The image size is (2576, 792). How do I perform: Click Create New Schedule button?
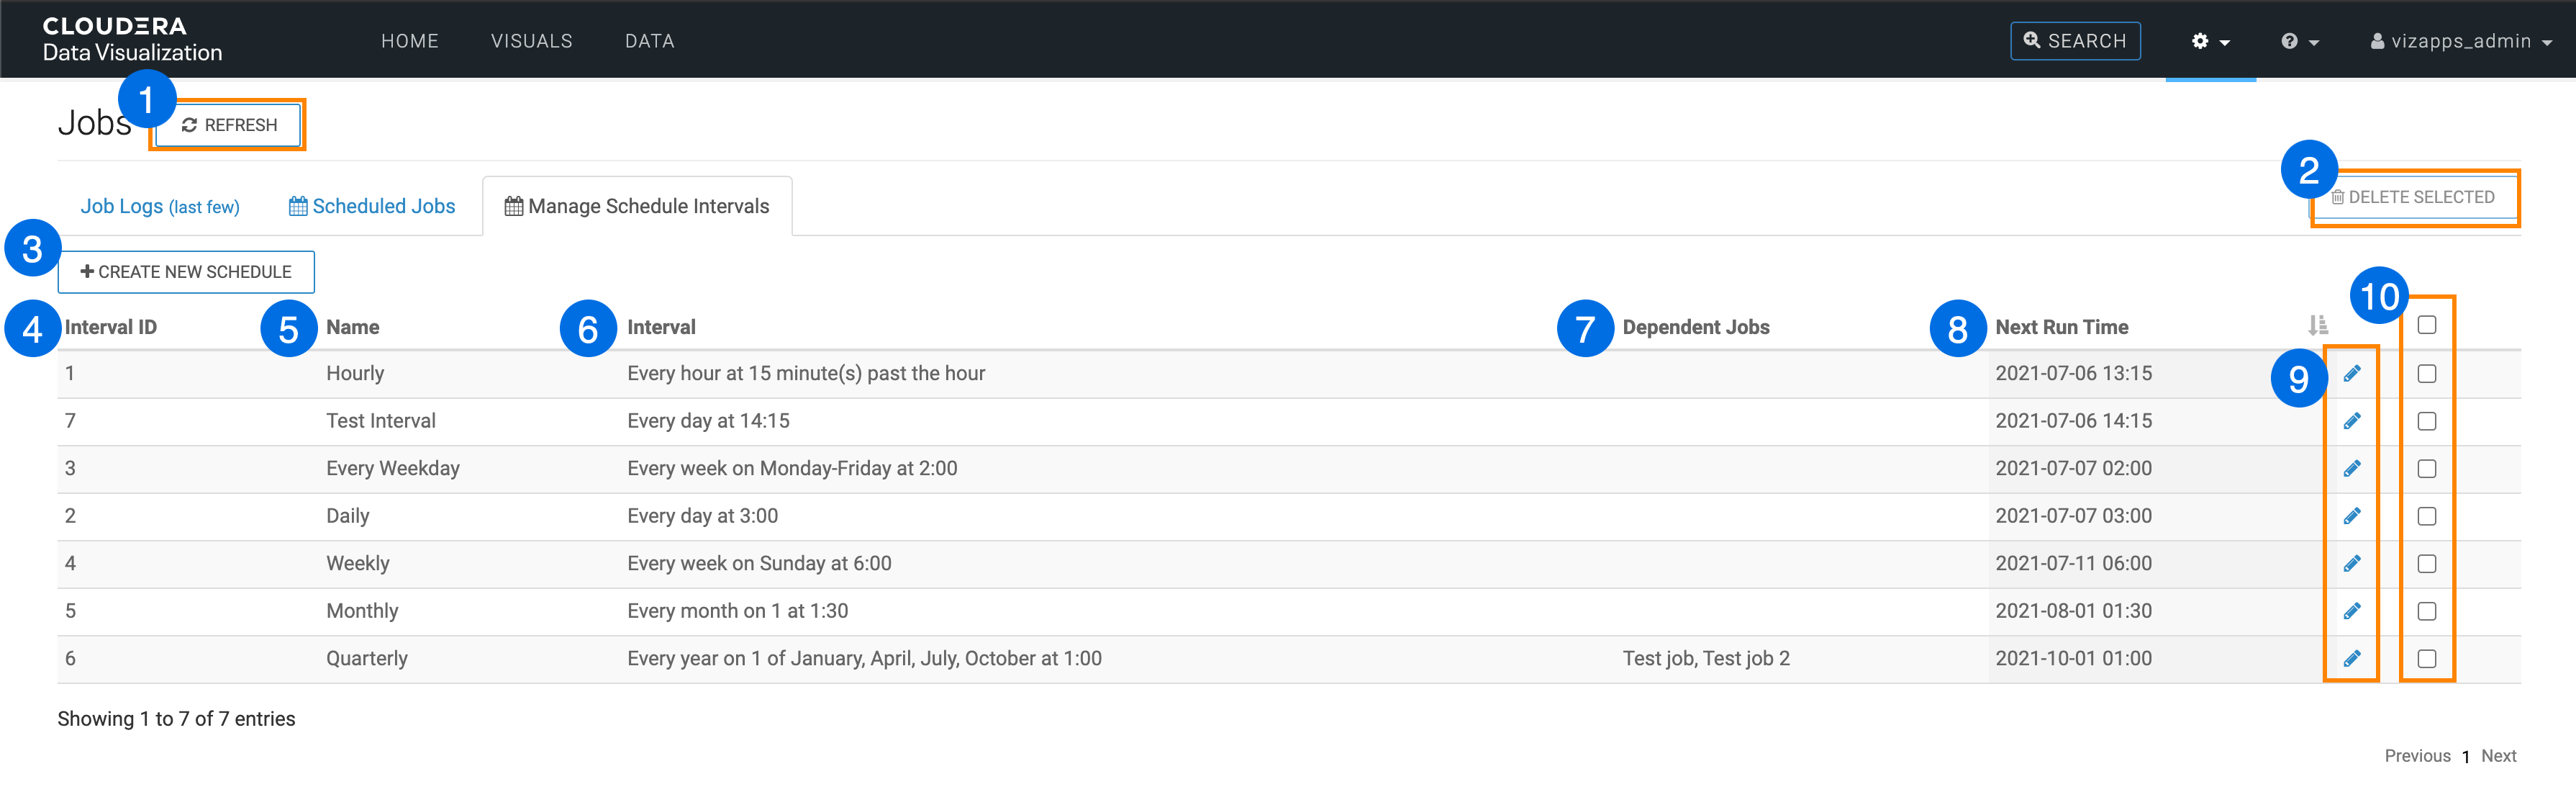click(x=186, y=272)
